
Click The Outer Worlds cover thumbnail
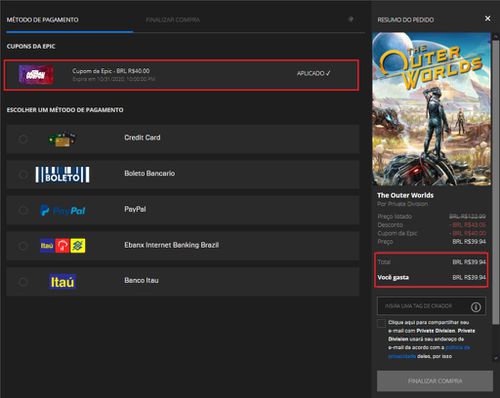(431, 109)
